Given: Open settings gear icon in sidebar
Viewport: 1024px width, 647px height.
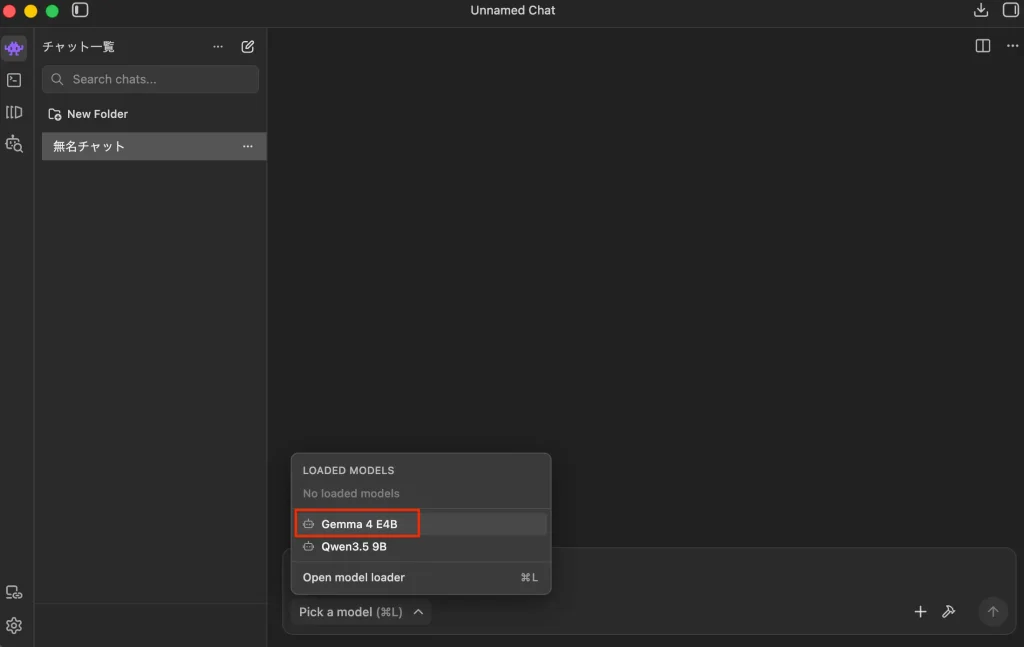Looking at the screenshot, I should (x=14, y=625).
